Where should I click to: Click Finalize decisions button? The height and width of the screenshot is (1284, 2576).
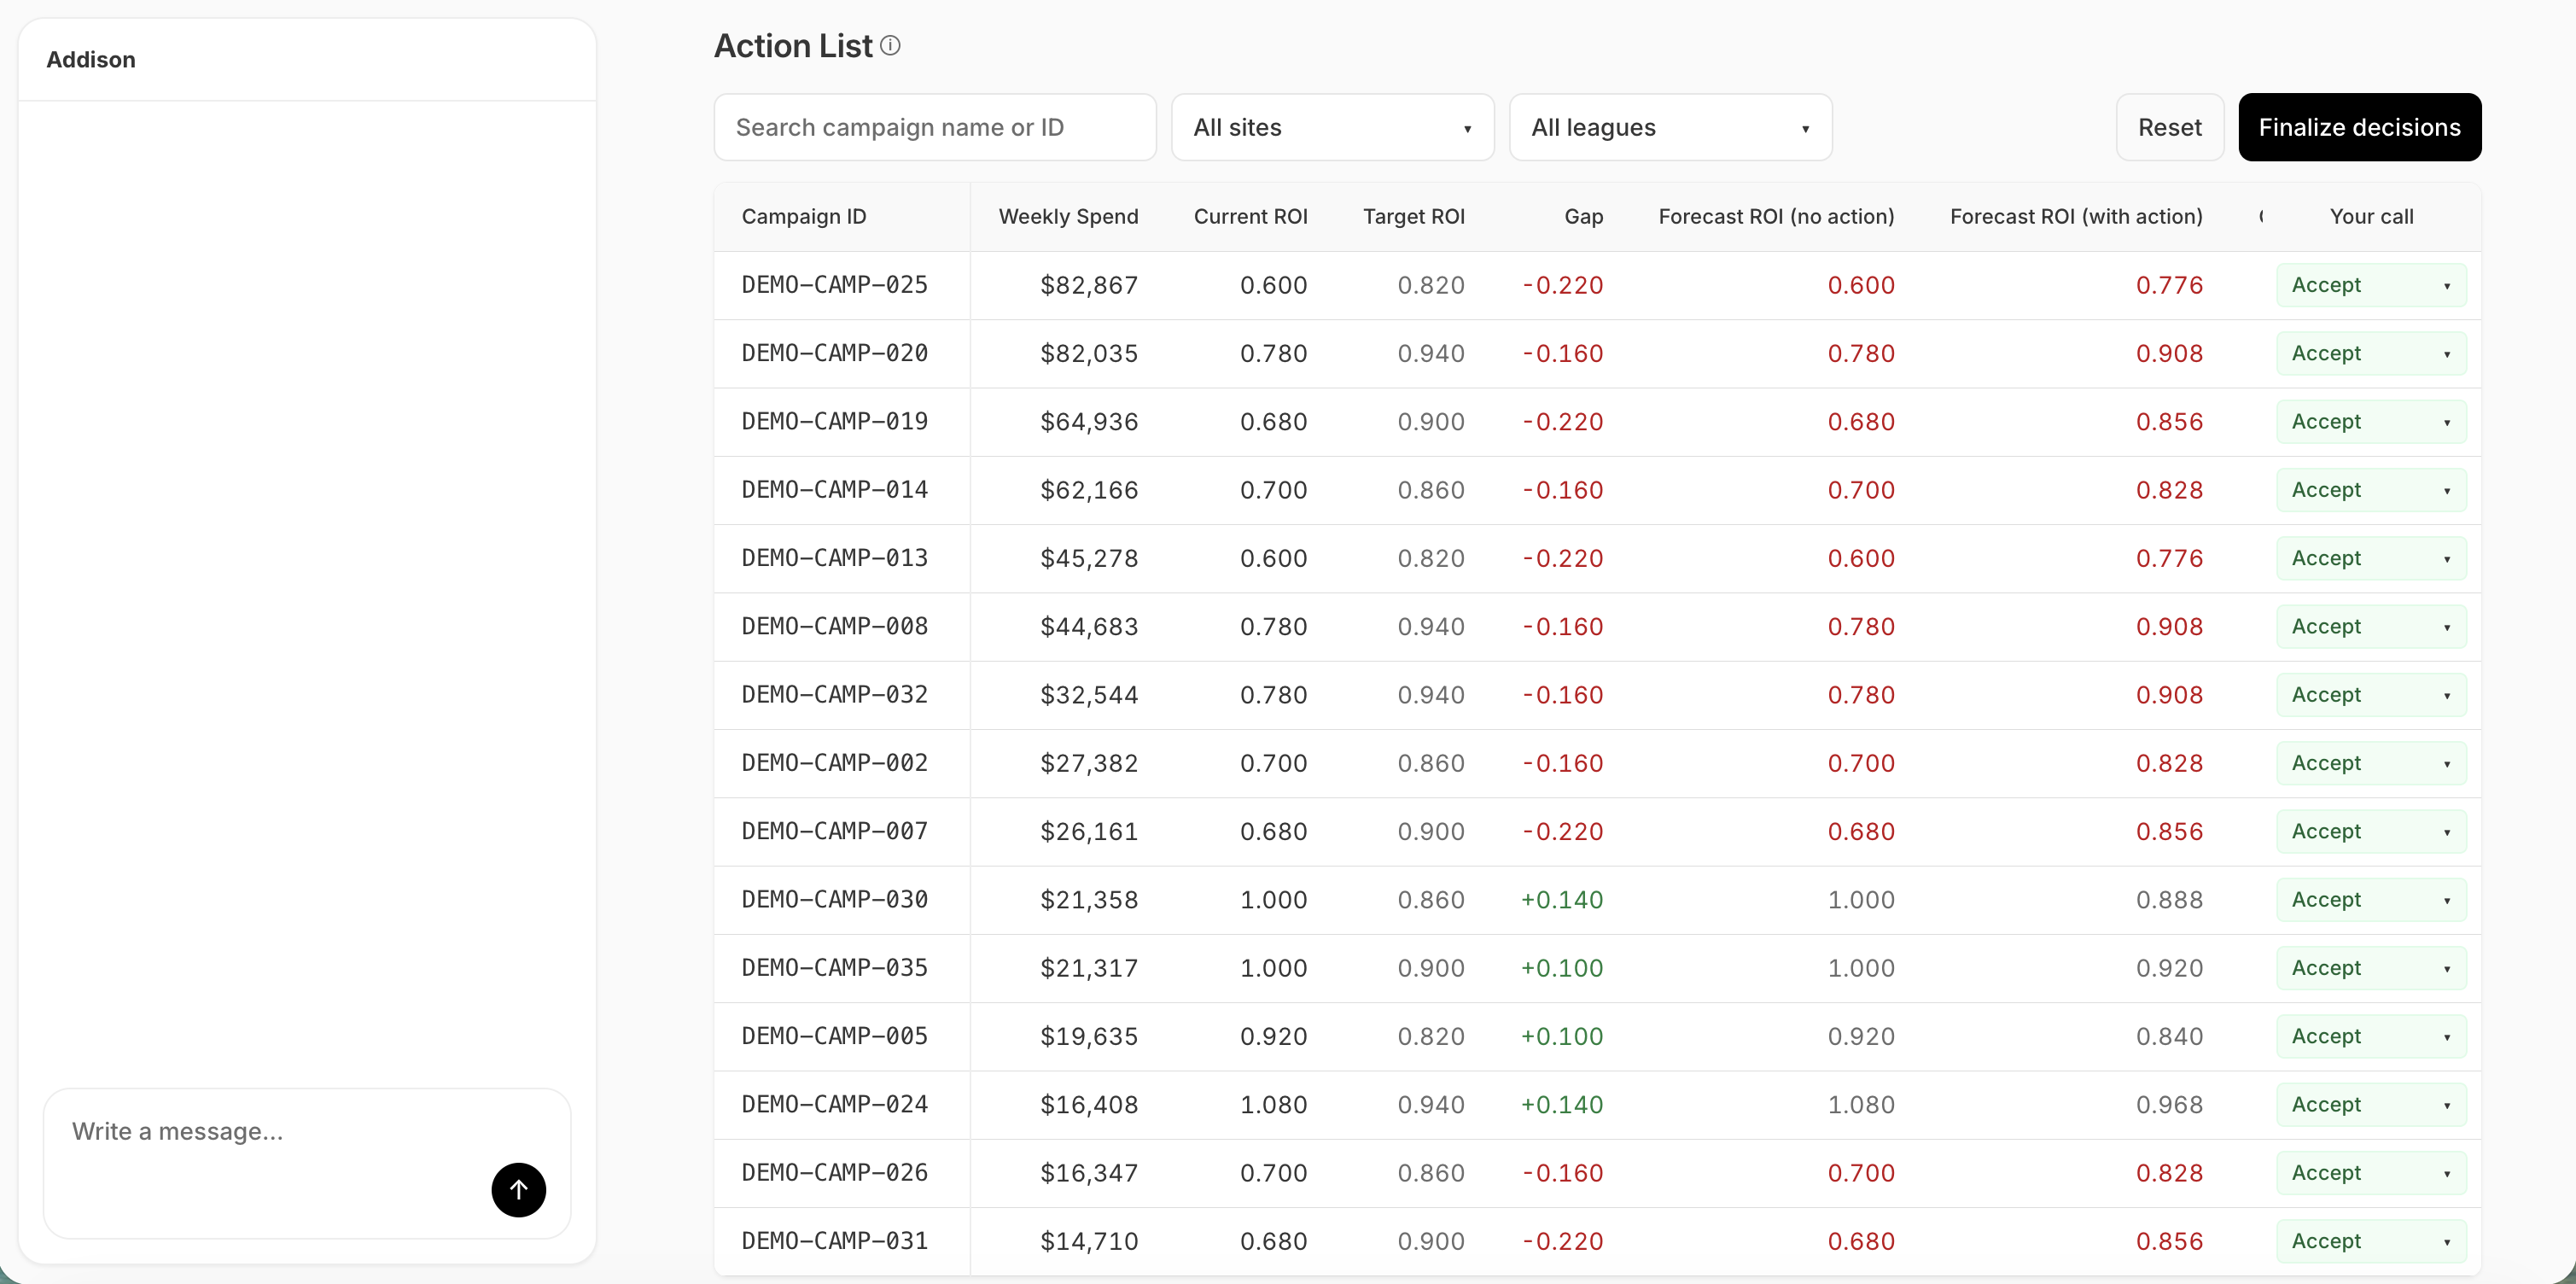click(x=2359, y=127)
